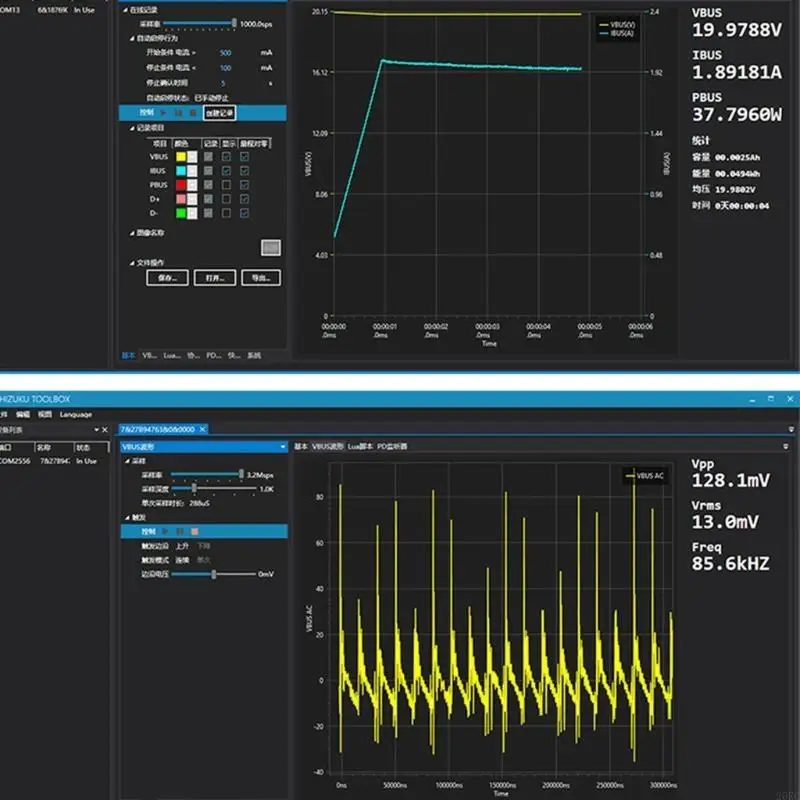Click the pause icon in the upper recording control row
Image resolution: width=800 pixels, height=800 pixels.
coord(179,113)
